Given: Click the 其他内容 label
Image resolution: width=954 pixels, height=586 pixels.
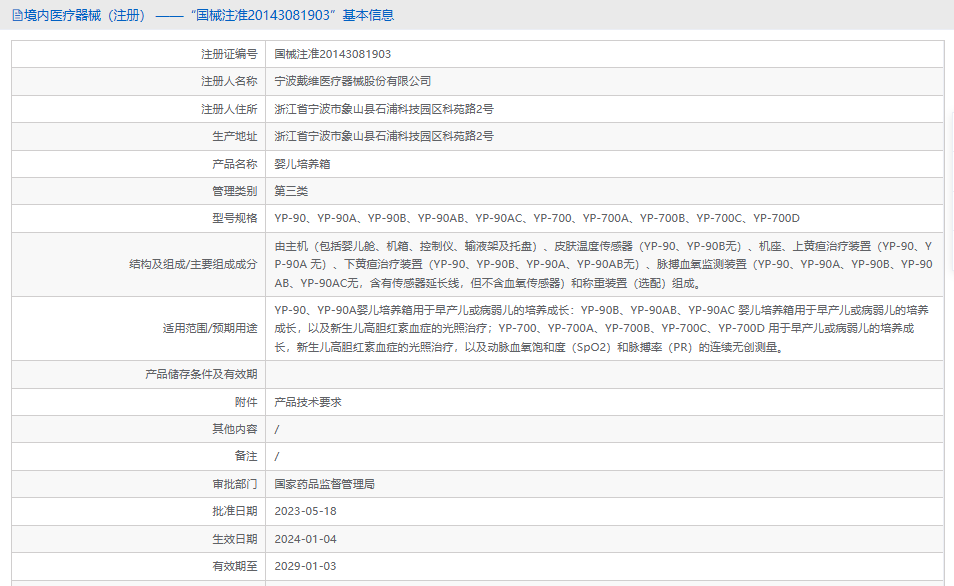Looking at the screenshot, I should [x=235, y=429].
